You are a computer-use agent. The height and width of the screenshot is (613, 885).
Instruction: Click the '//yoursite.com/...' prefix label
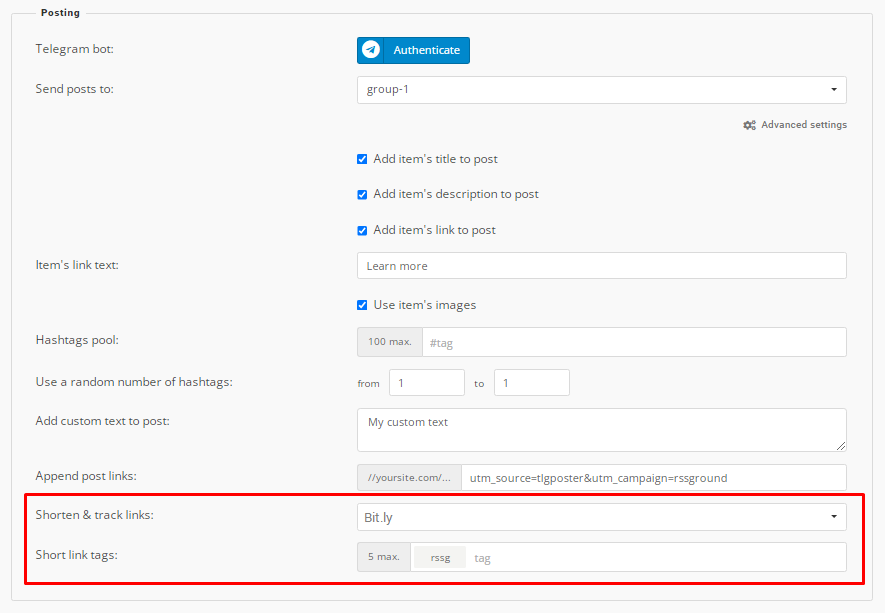click(409, 478)
